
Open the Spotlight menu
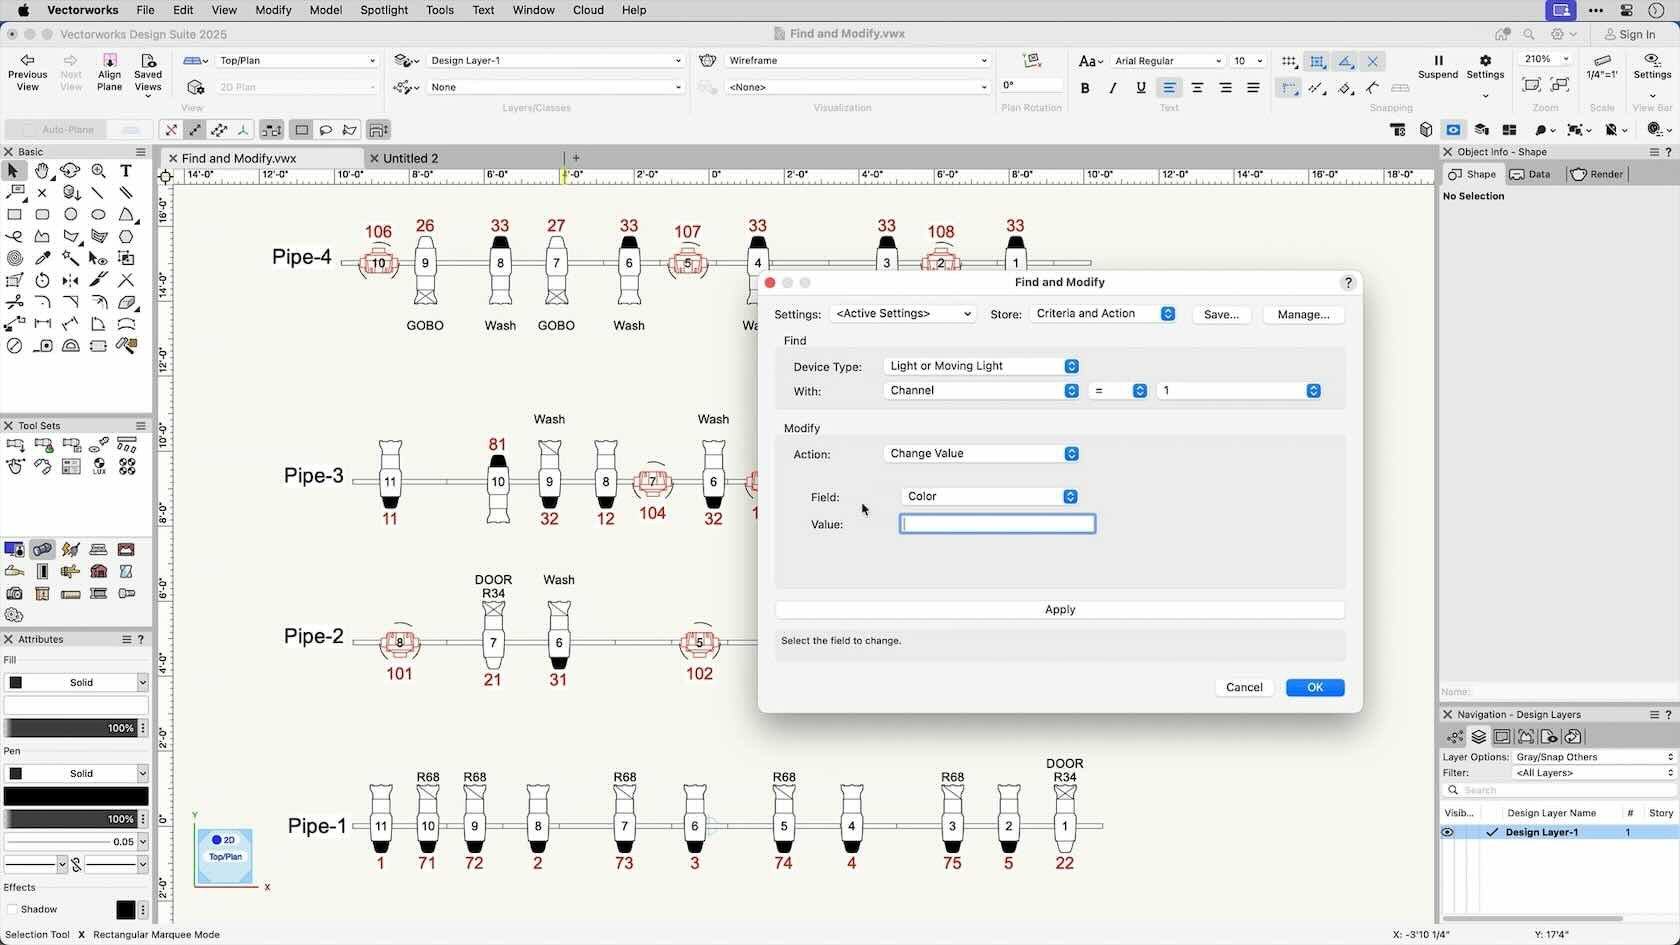tap(383, 10)
